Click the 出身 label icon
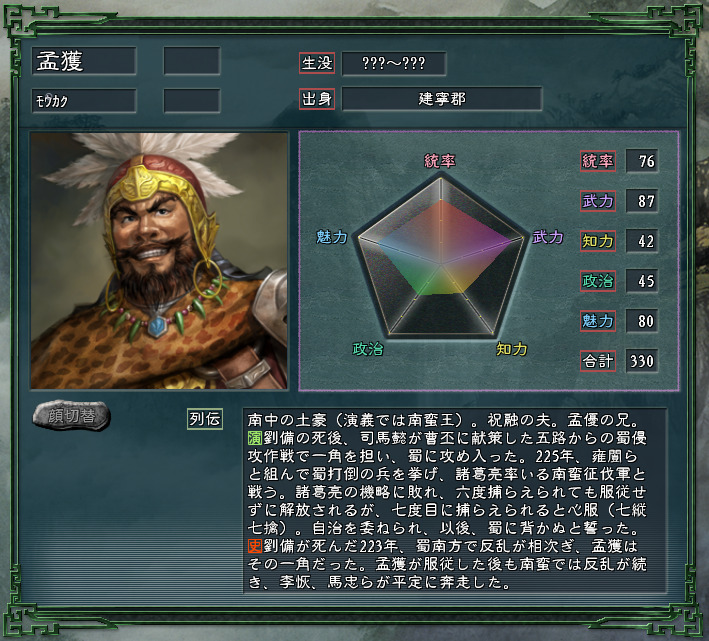The width and height of the screenshot is (709, 641). [317, 99]
